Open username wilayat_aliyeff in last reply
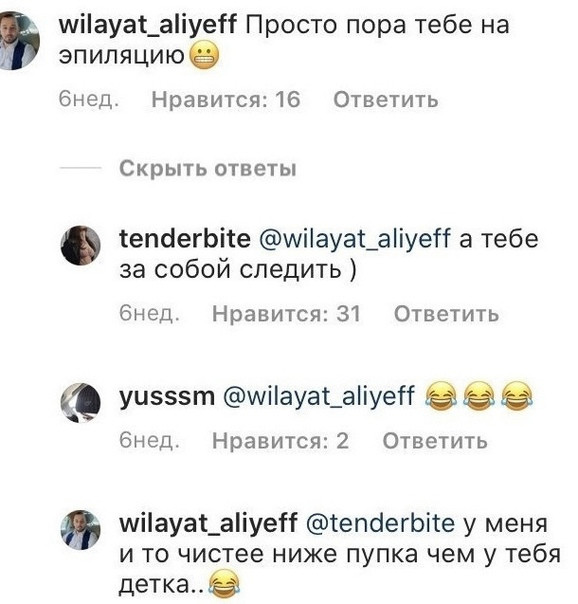 (x=208, y=525)
